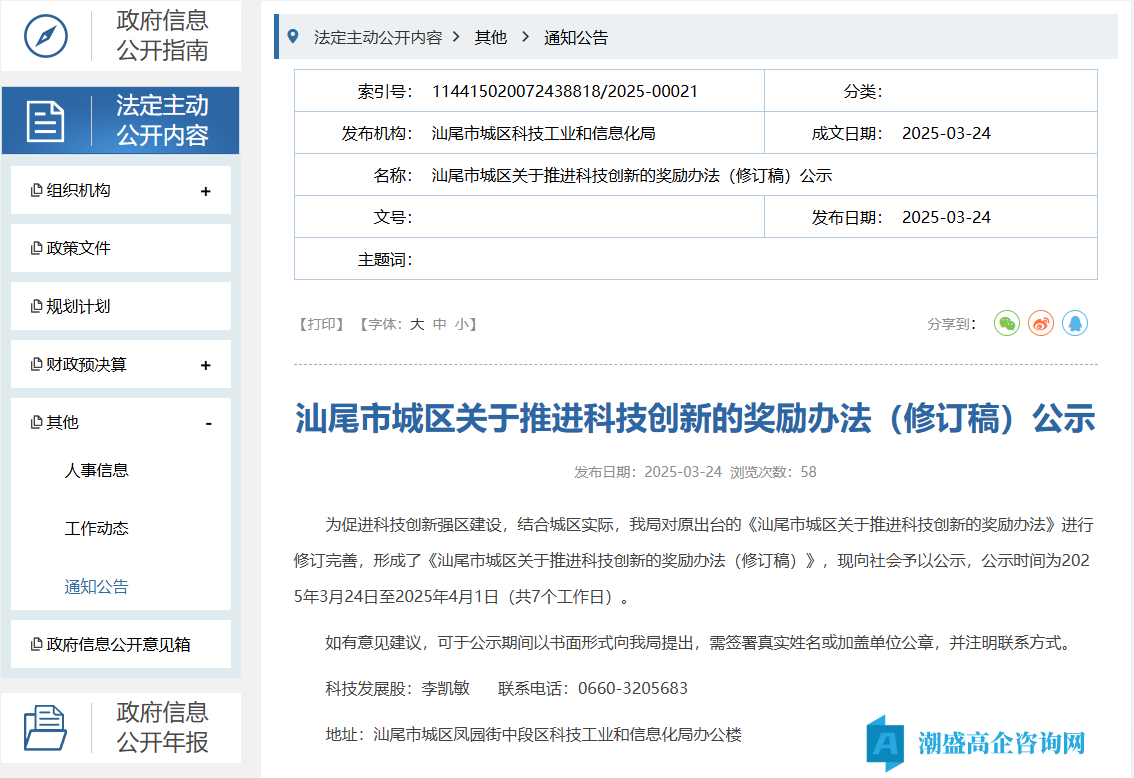Click the WeChat share icon
Viewport: 1134px width, 778px height.
pyautogui.click(x=1007, y=323)
